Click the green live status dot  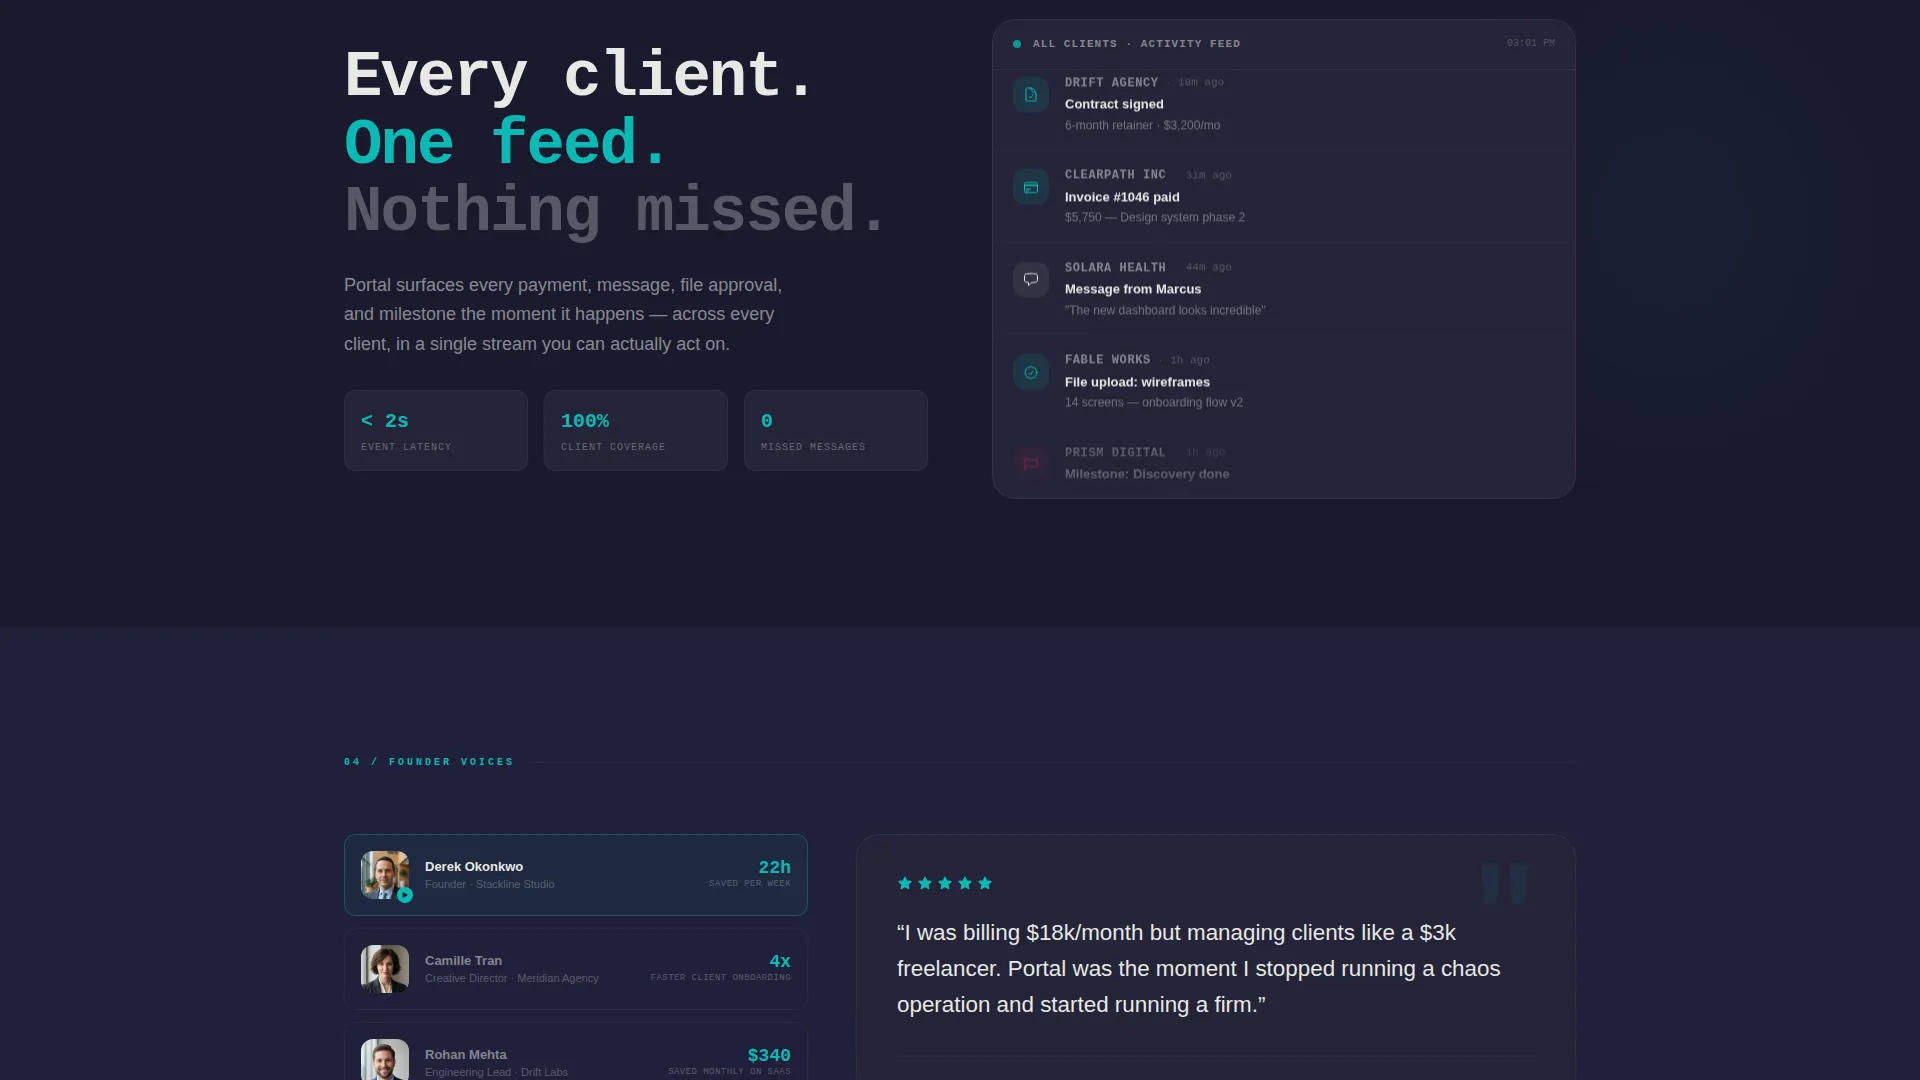tap(1017, 44)
